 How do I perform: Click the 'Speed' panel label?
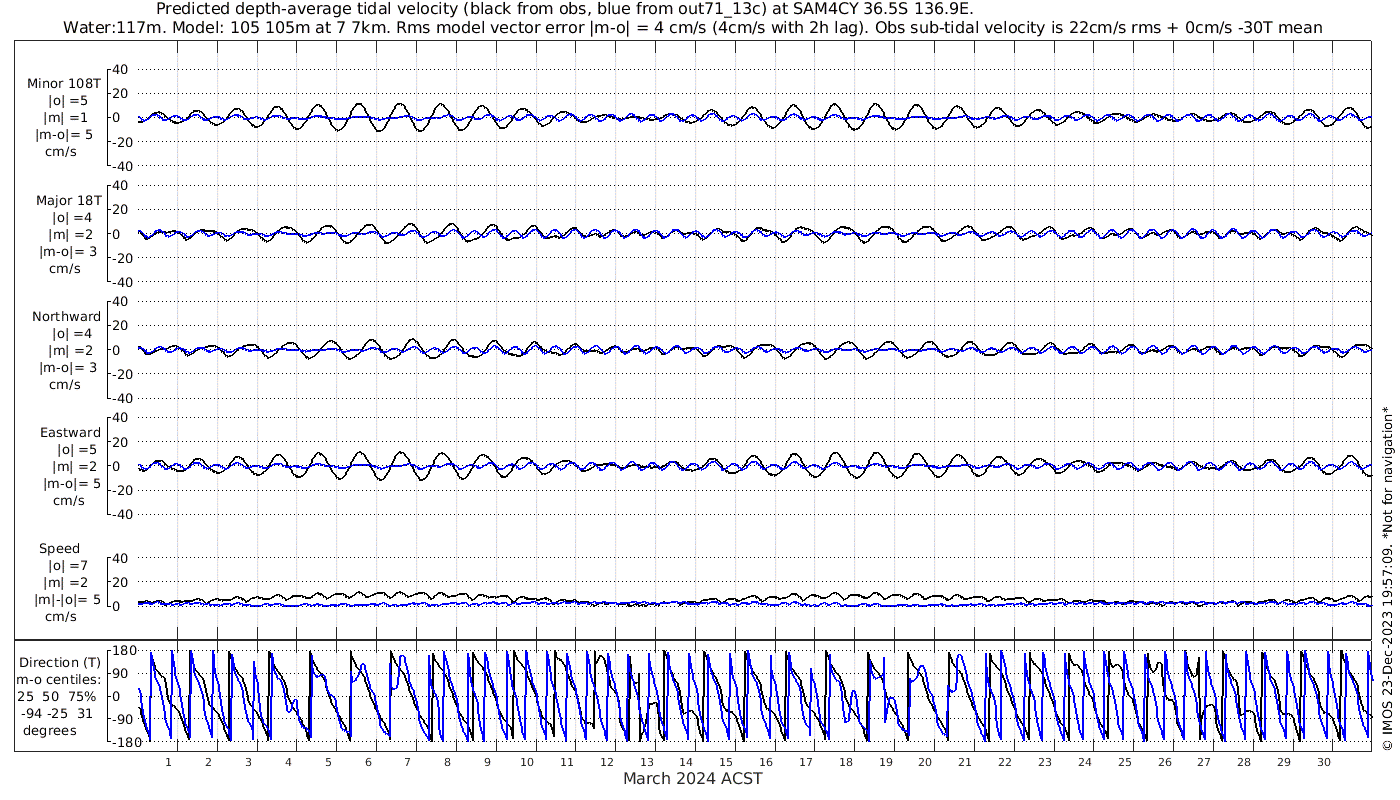click(60, 548)
